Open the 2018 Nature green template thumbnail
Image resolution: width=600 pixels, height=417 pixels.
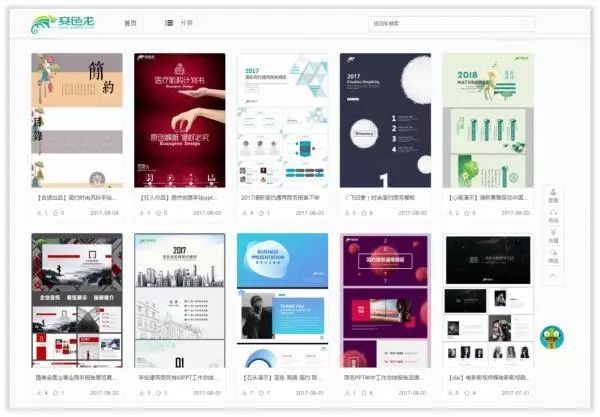488,120
